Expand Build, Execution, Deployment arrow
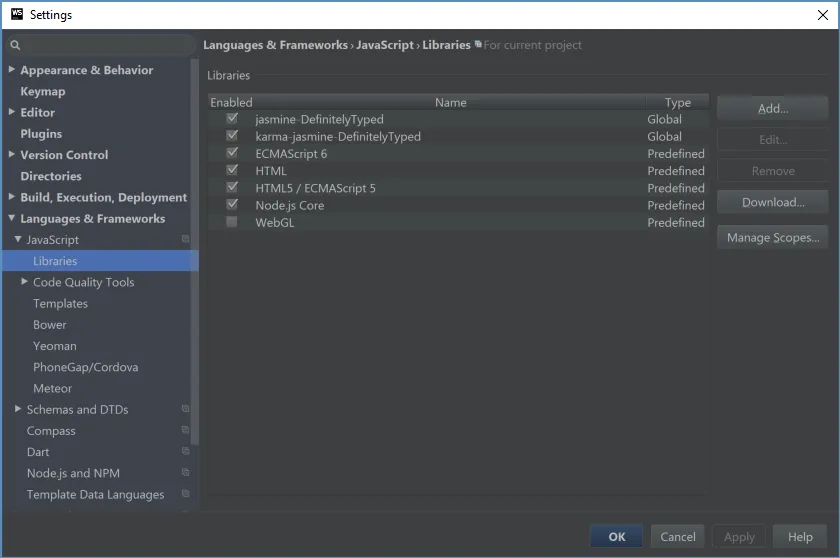The height and width of the screenshot is (558, 840). 12,197
